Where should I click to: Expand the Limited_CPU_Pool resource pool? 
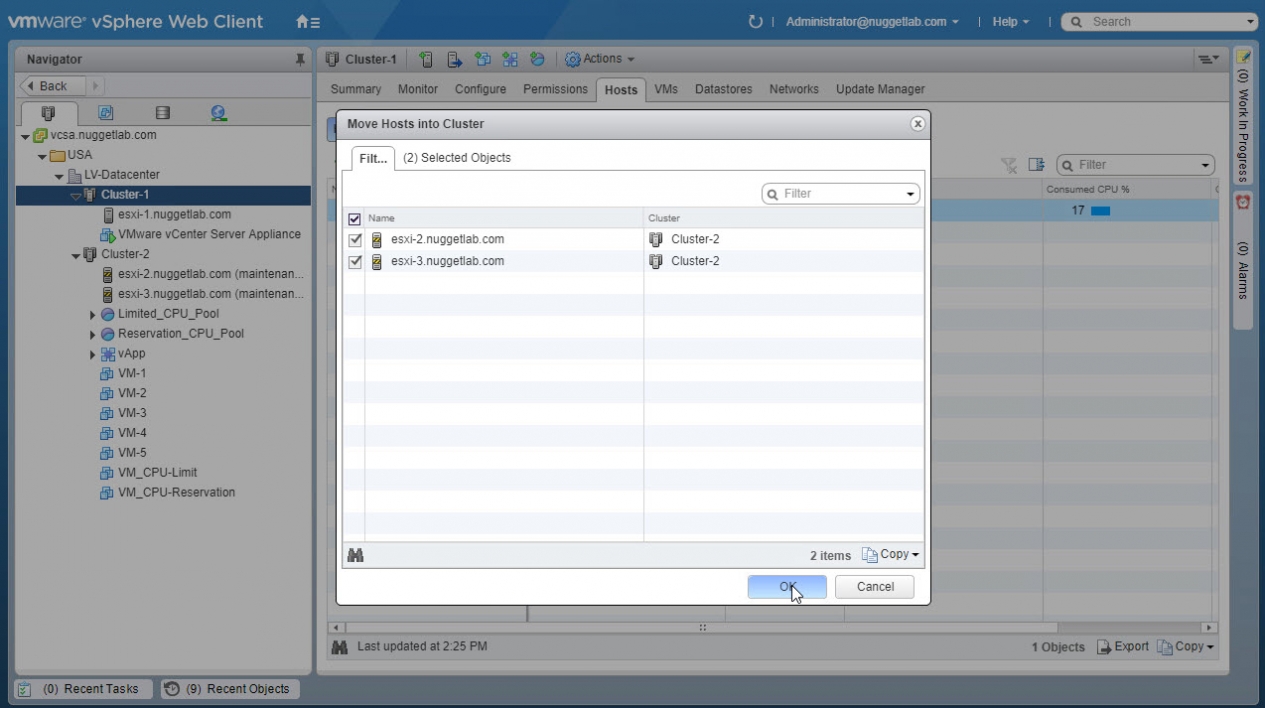point(93,314)
